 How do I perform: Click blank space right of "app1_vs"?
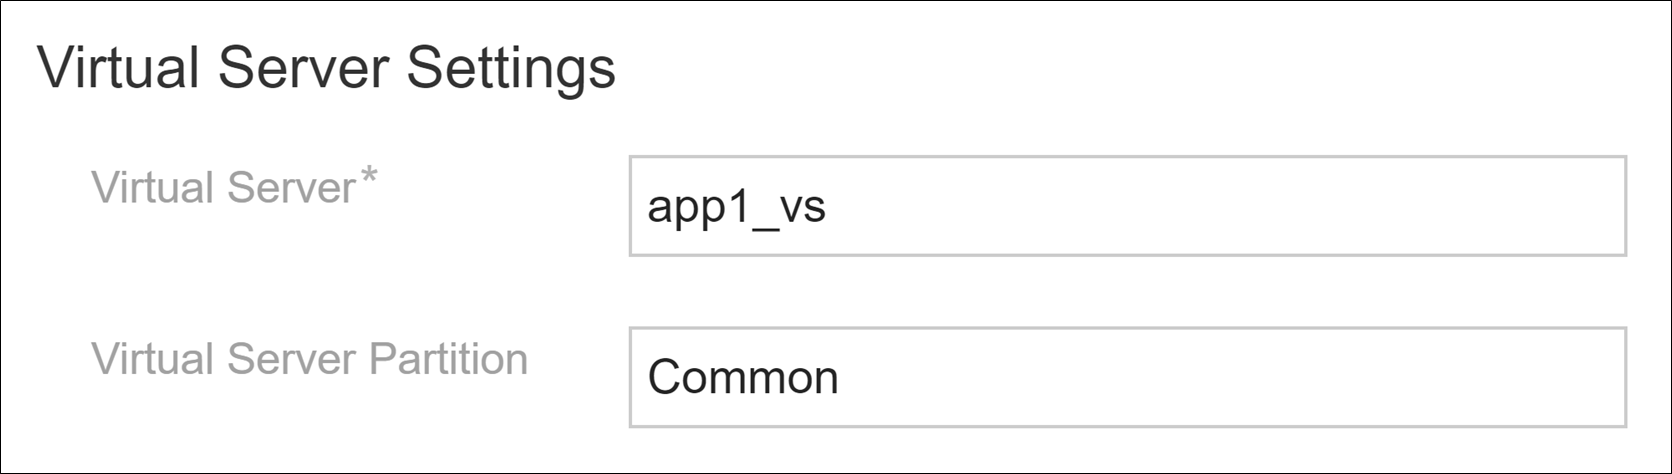(x=1200, y=206)
